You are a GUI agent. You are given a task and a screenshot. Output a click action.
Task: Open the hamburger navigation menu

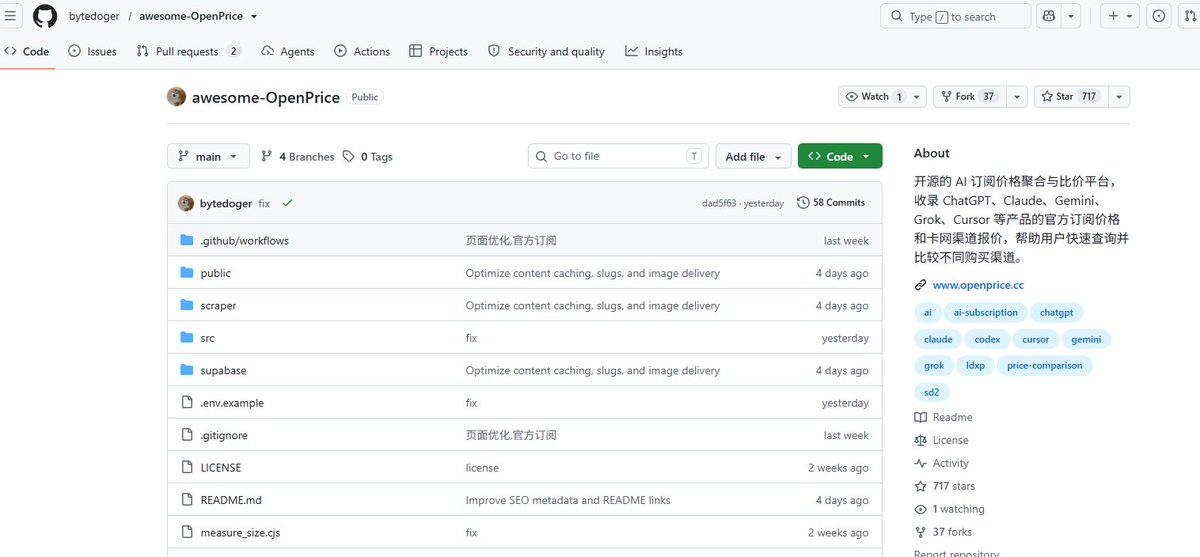pyautogui.click(x=11, y=16)
